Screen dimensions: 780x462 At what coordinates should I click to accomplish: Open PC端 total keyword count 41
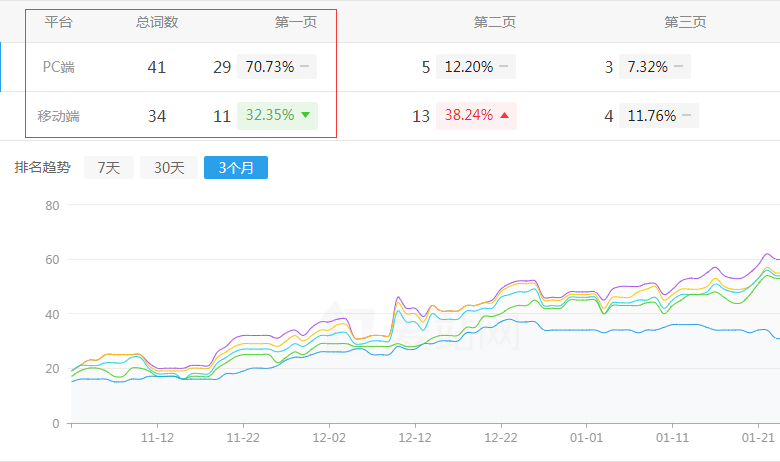156,67
